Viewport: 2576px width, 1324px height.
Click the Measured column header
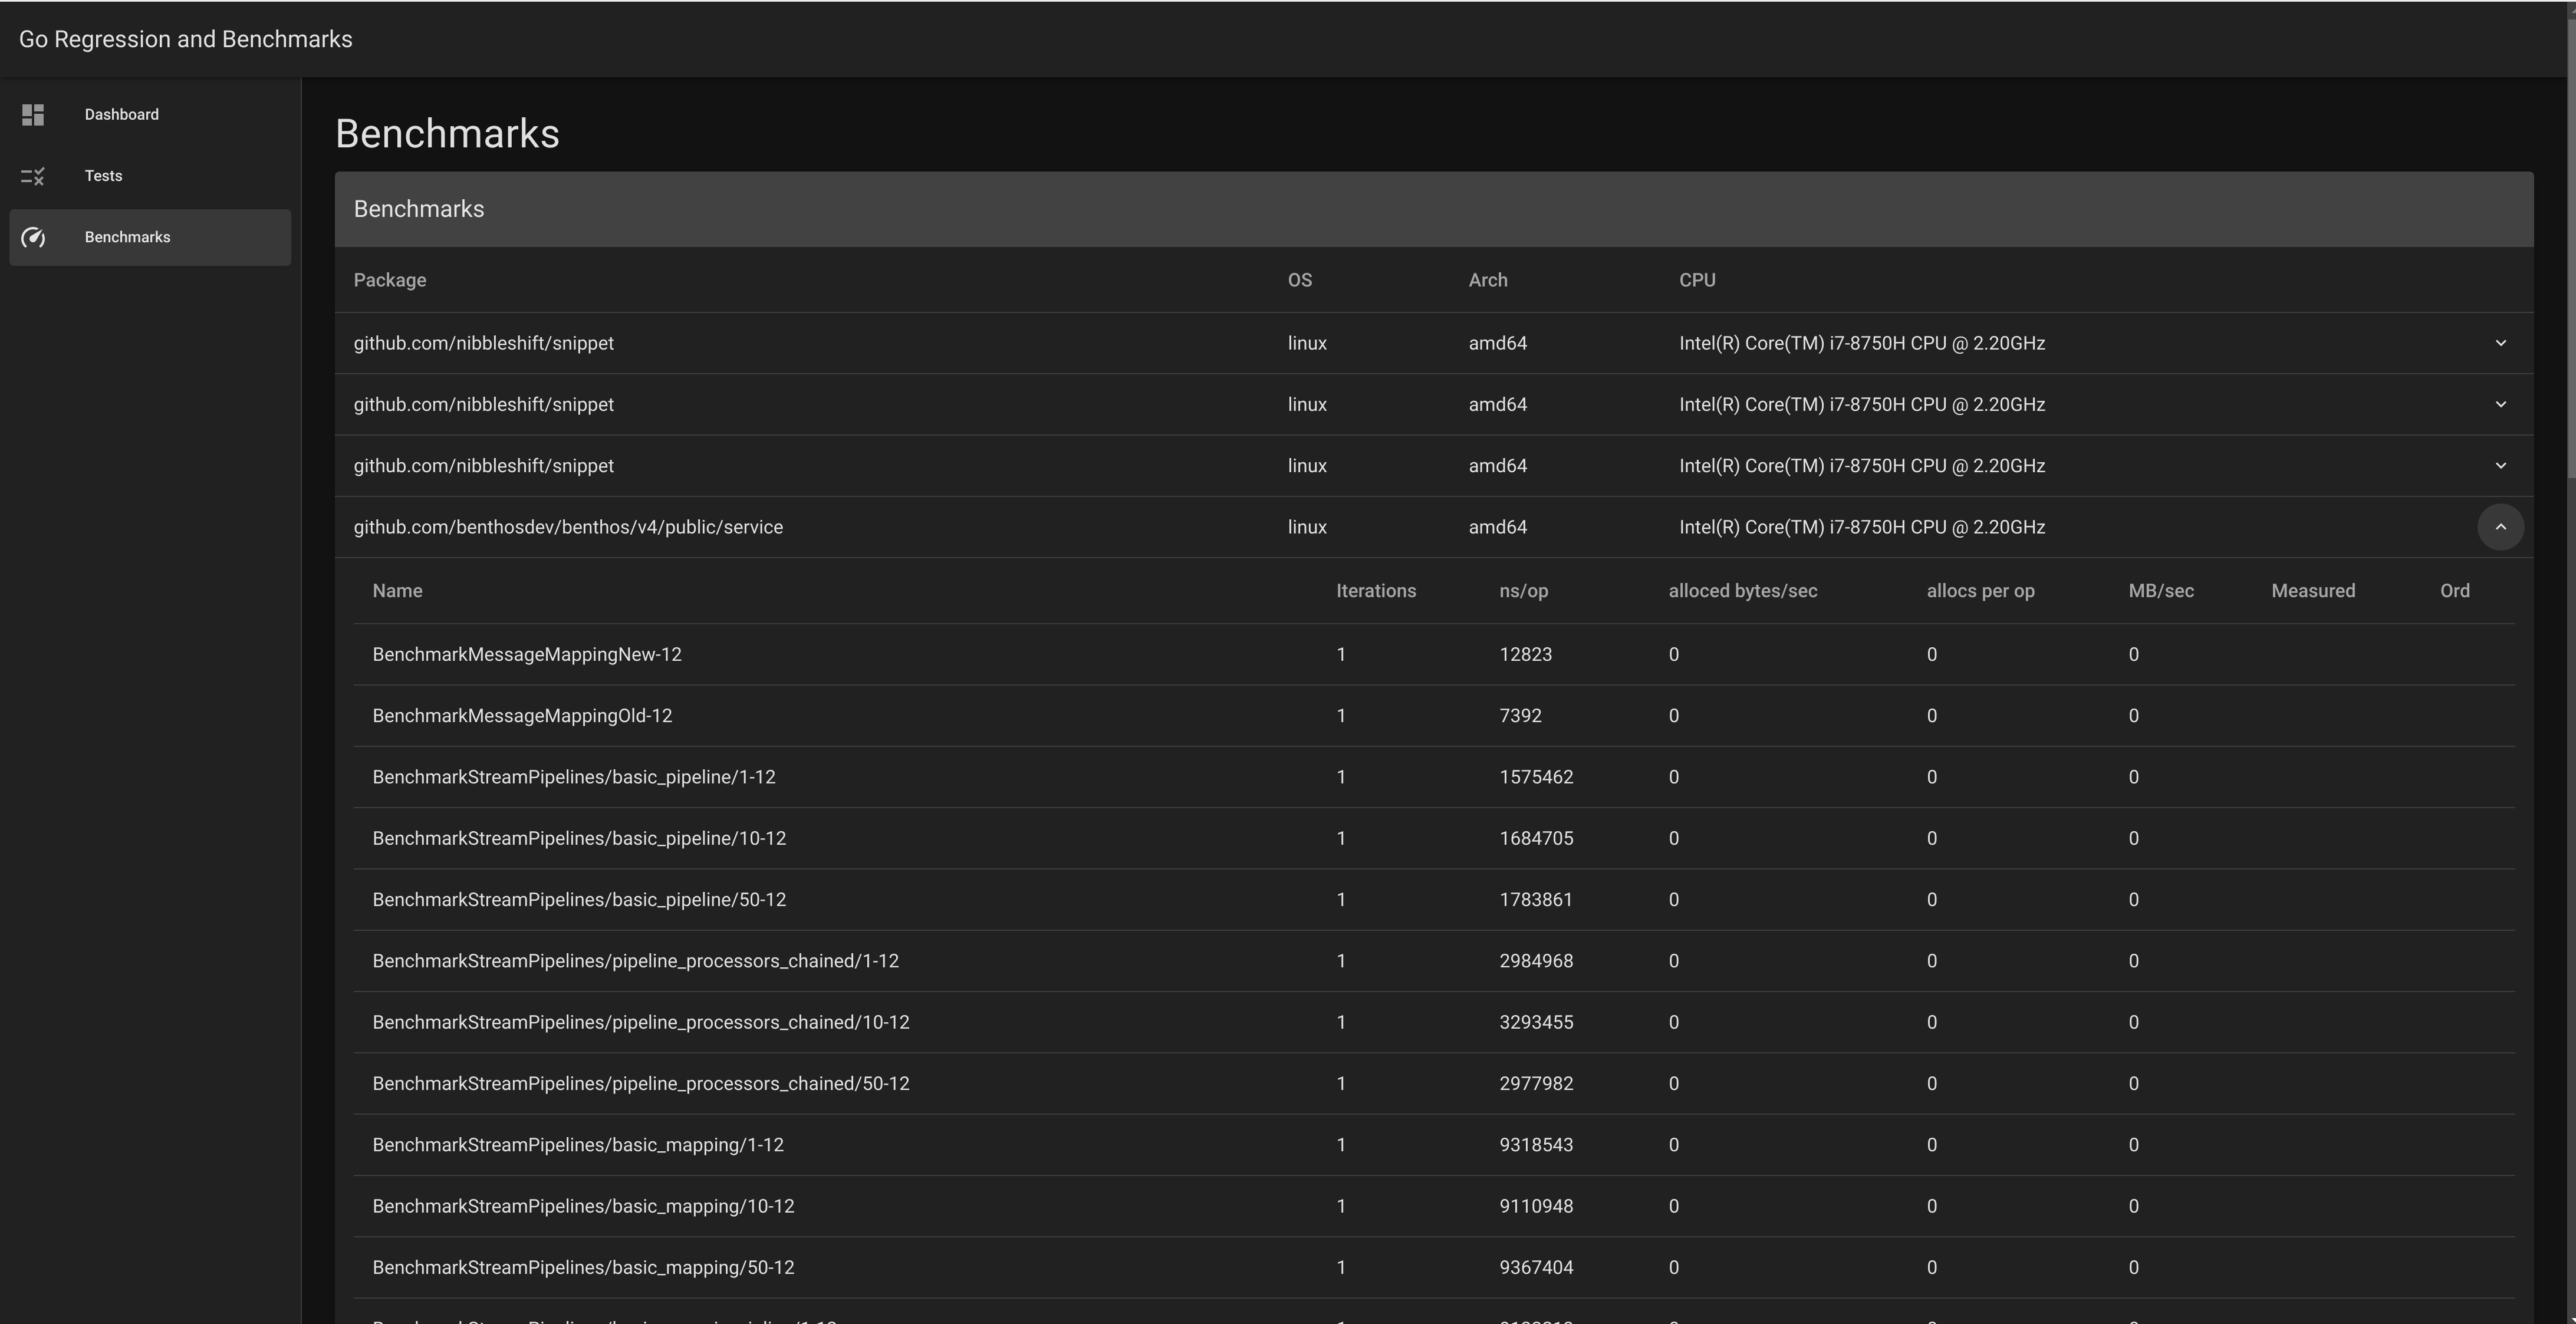click(2313, 591)
